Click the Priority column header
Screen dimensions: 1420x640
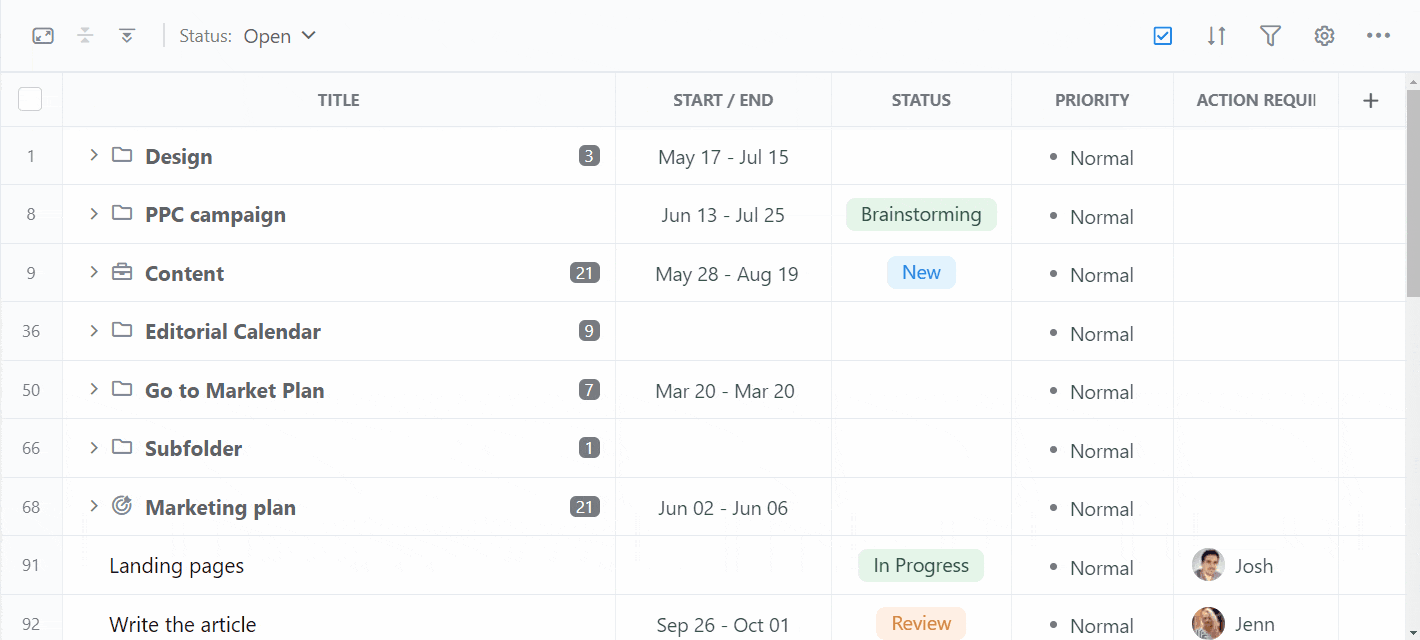pos(1092,100)
